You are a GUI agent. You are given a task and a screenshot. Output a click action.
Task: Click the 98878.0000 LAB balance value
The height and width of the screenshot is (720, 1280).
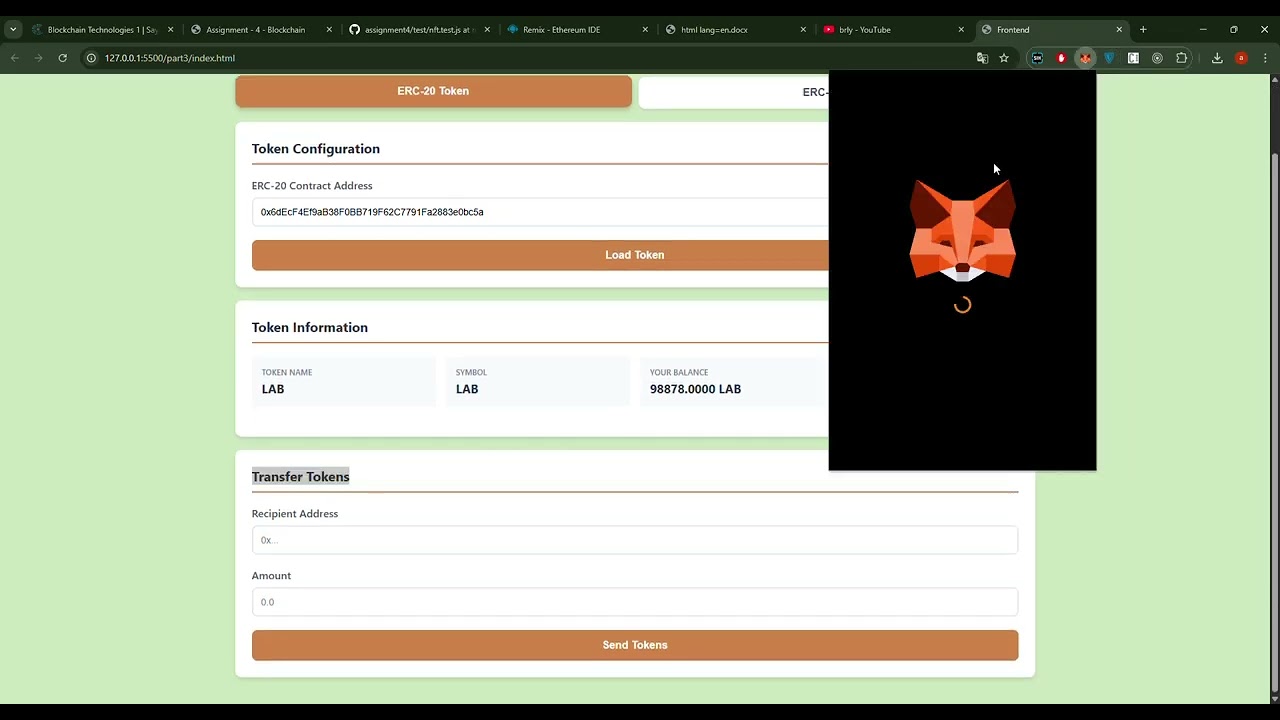pyautogui.click(x=695, y=389)
